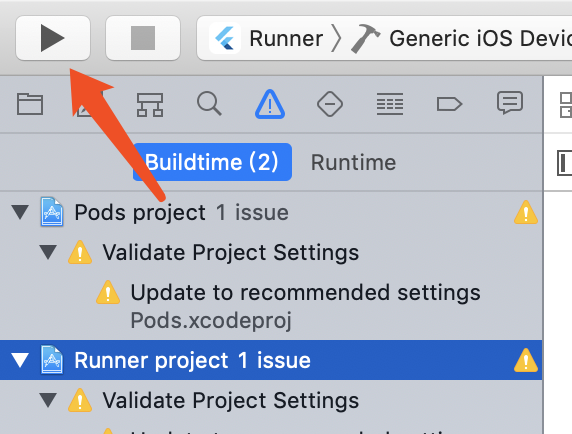Collapse Validate Project Settings under Pods project
The image size is (572, 434).
click(x=48, y=252)
